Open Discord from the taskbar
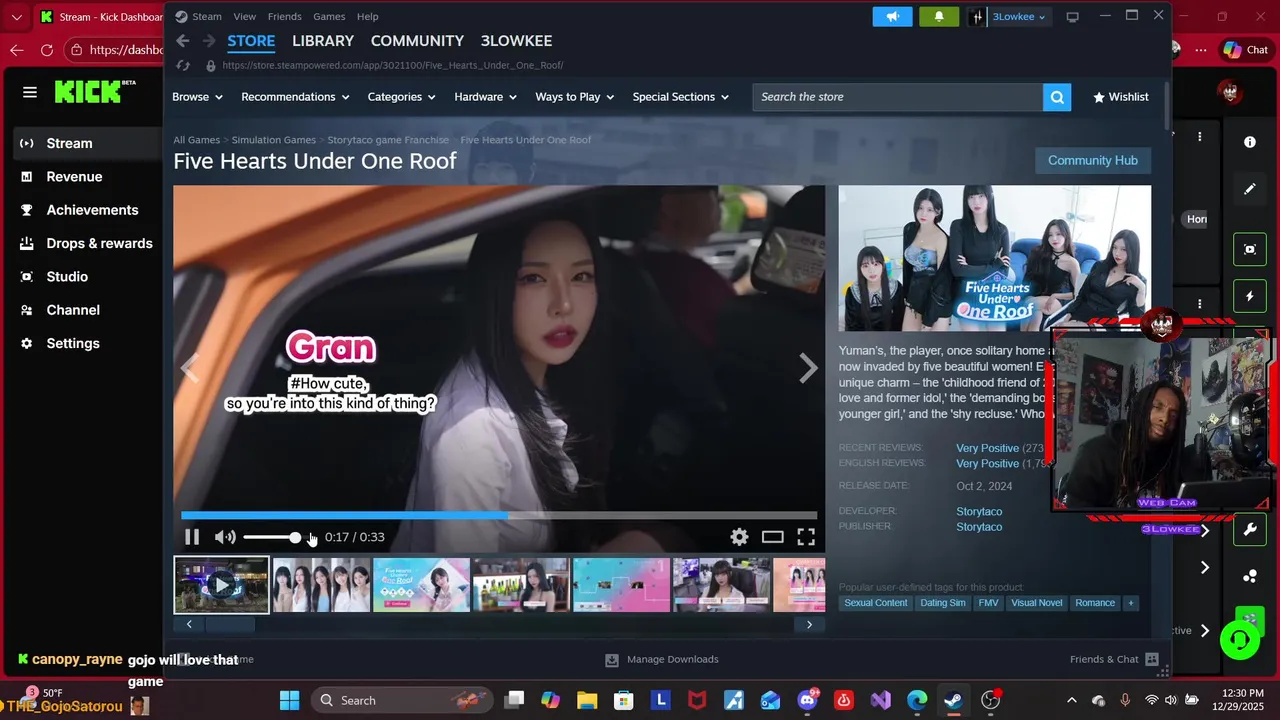This screenshot has height=720, width=1280. point(807,700)
